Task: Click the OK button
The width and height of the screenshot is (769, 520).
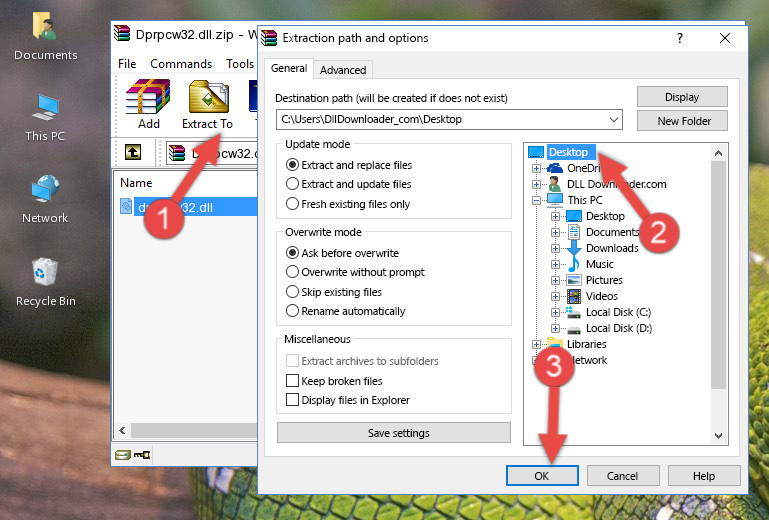Action: [x=542, y=476]
